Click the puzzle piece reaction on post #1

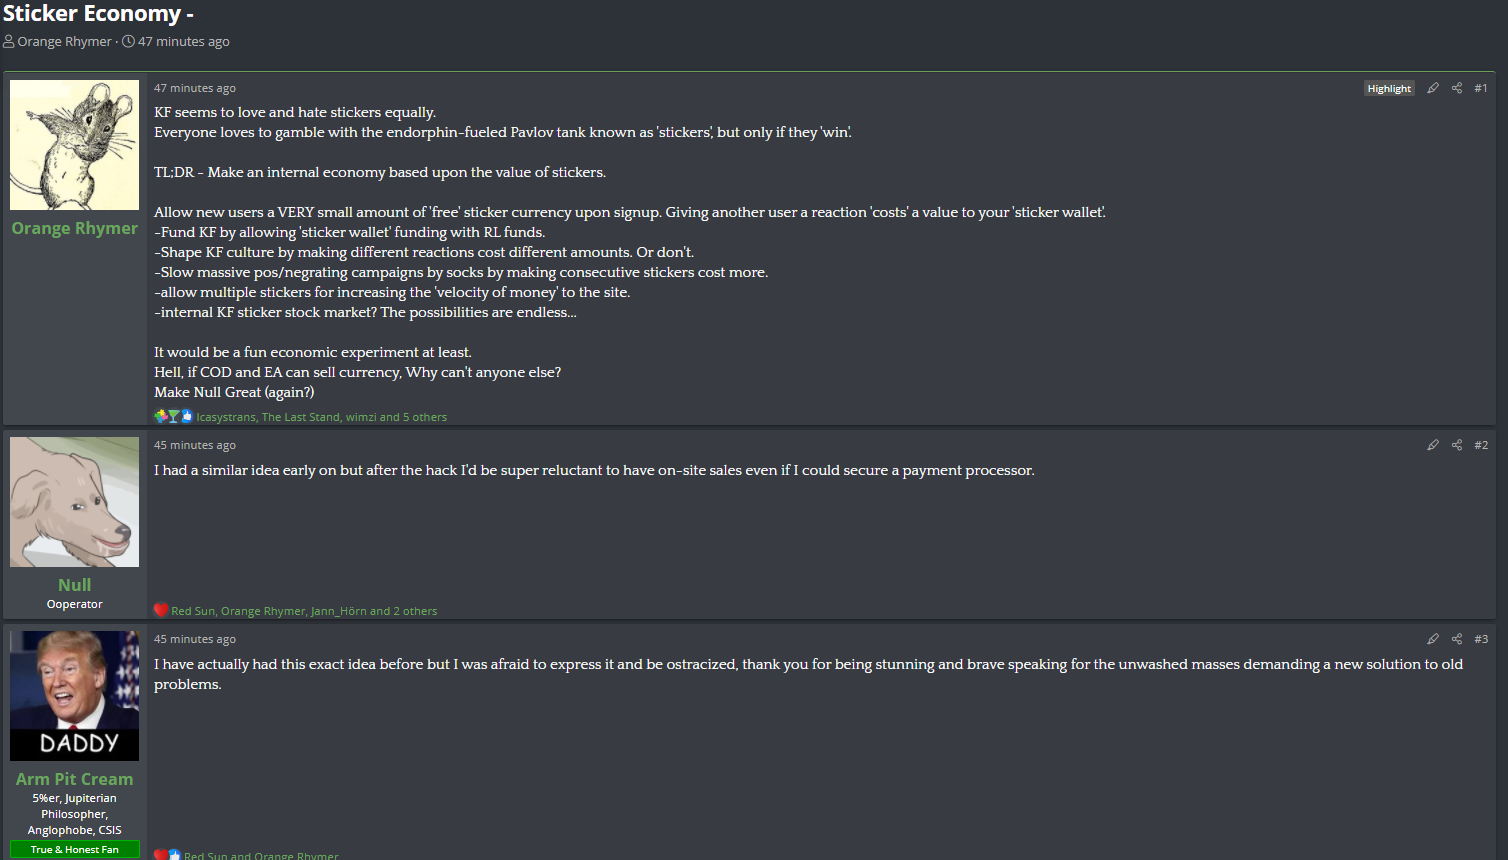pyautogui.click(x=160, y=416)
